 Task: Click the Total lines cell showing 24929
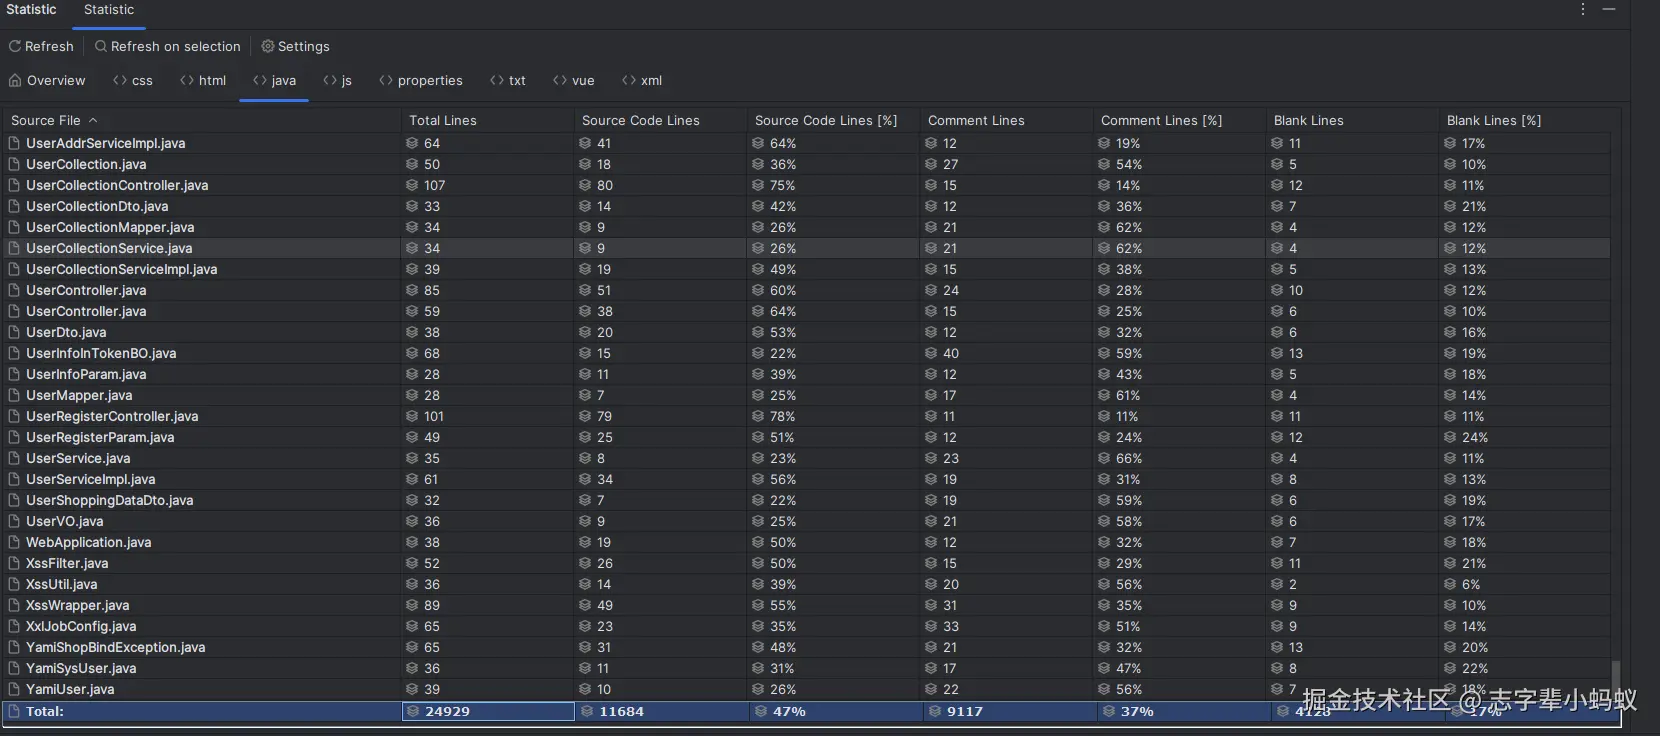click(x=488, y=711)
